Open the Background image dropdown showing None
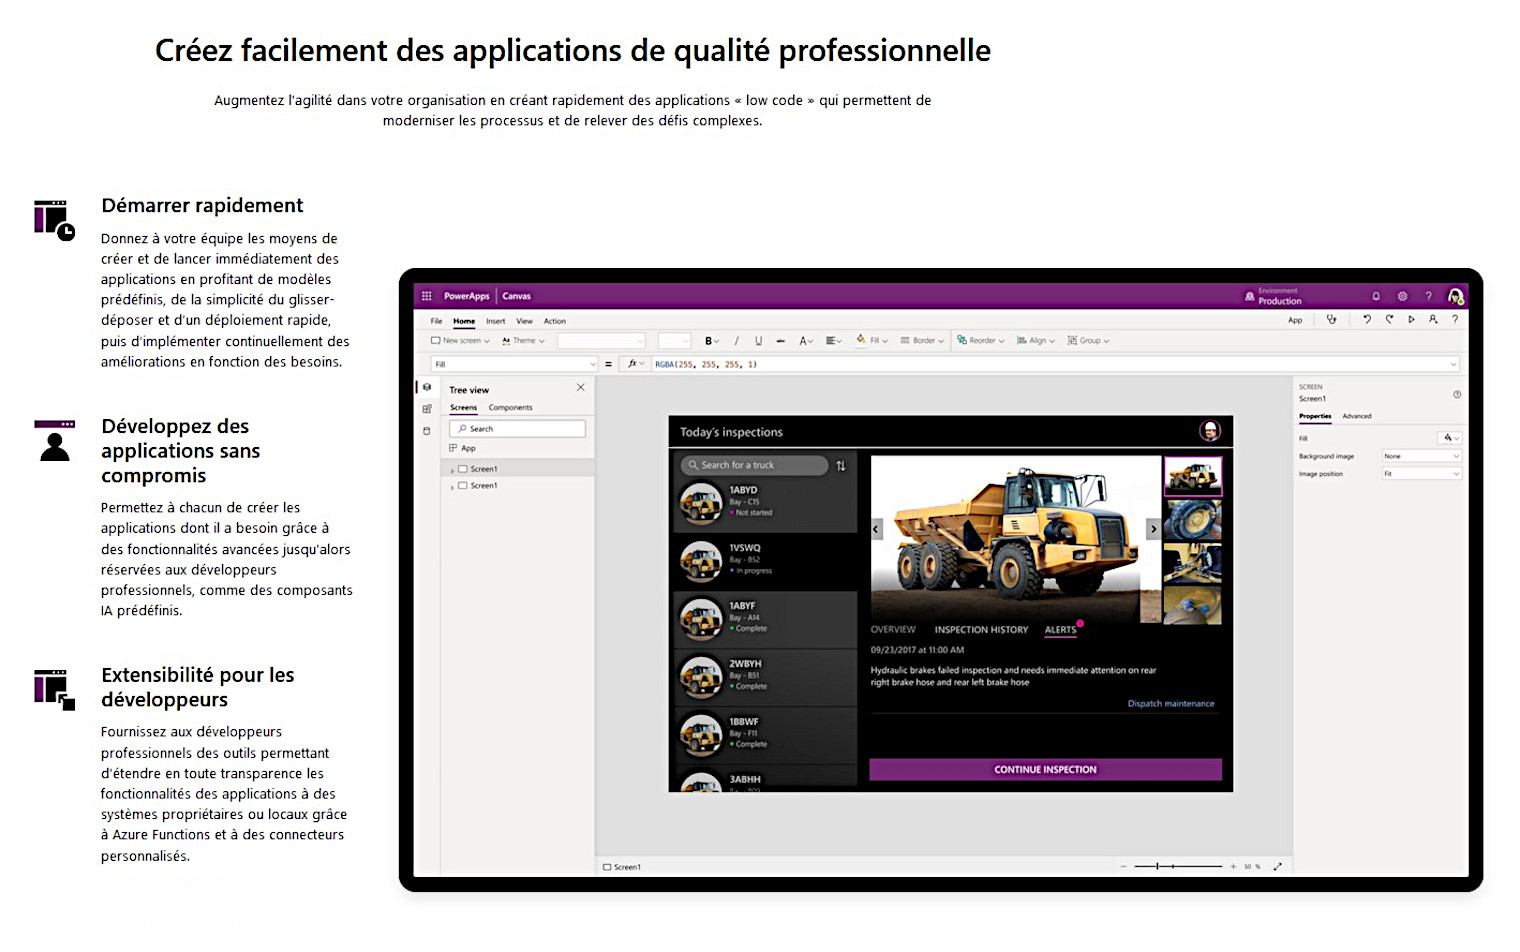 pyautogui.click(x=1422, y=456)
